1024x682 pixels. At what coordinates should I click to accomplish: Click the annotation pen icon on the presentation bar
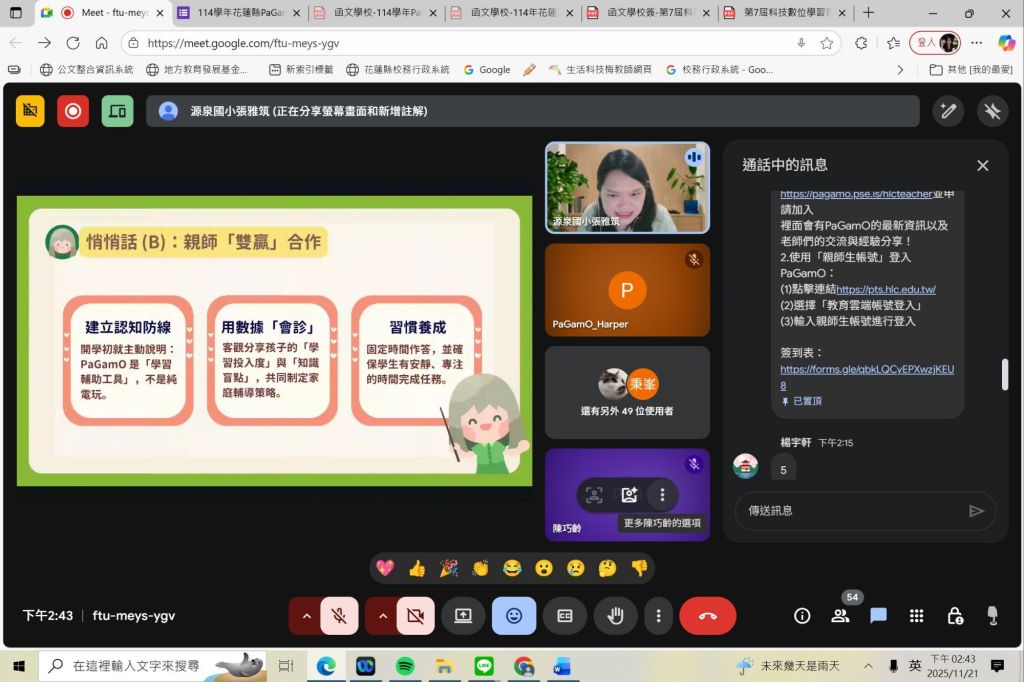click(x=947, y=111)
